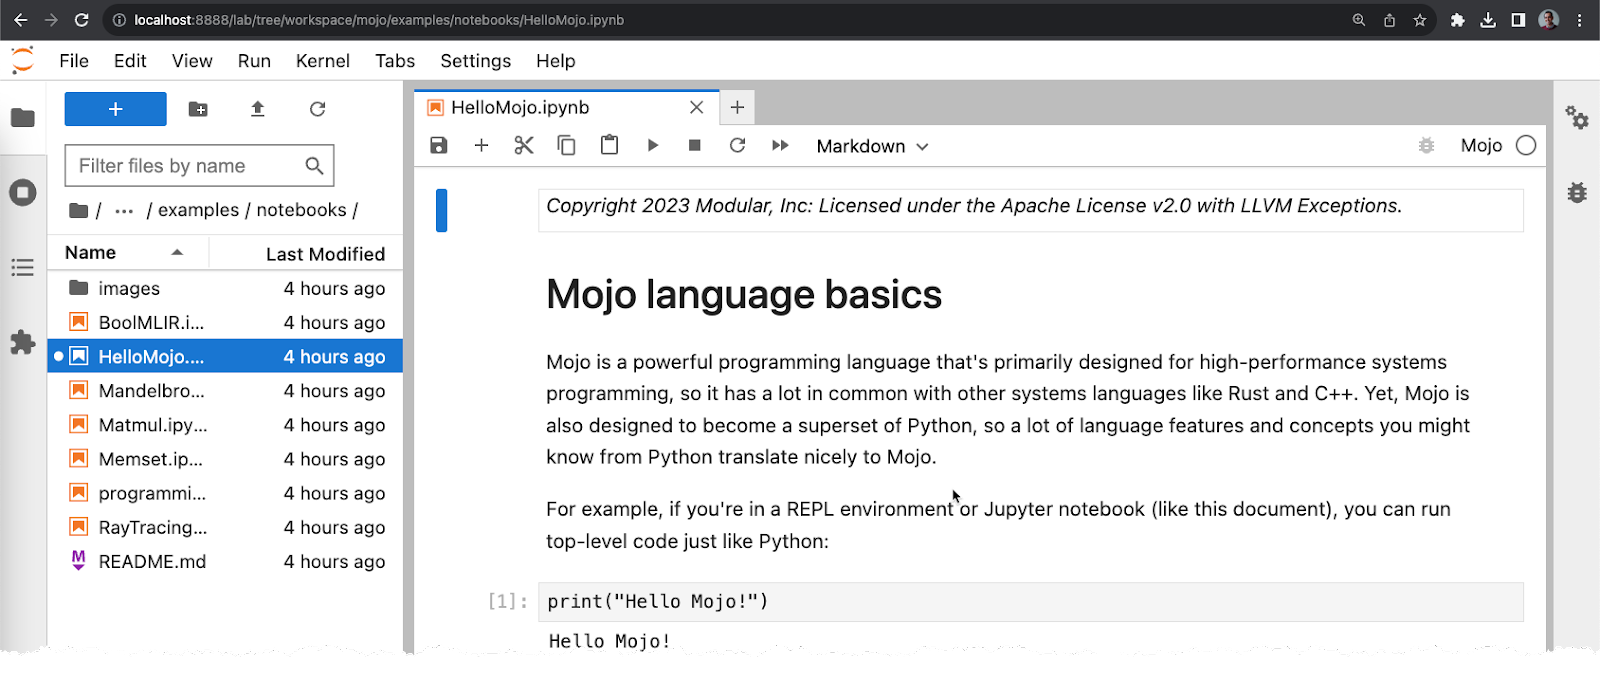Go to notebooks breadcrumb folder
Screen dimensions: 1600x679
point(301,210)
